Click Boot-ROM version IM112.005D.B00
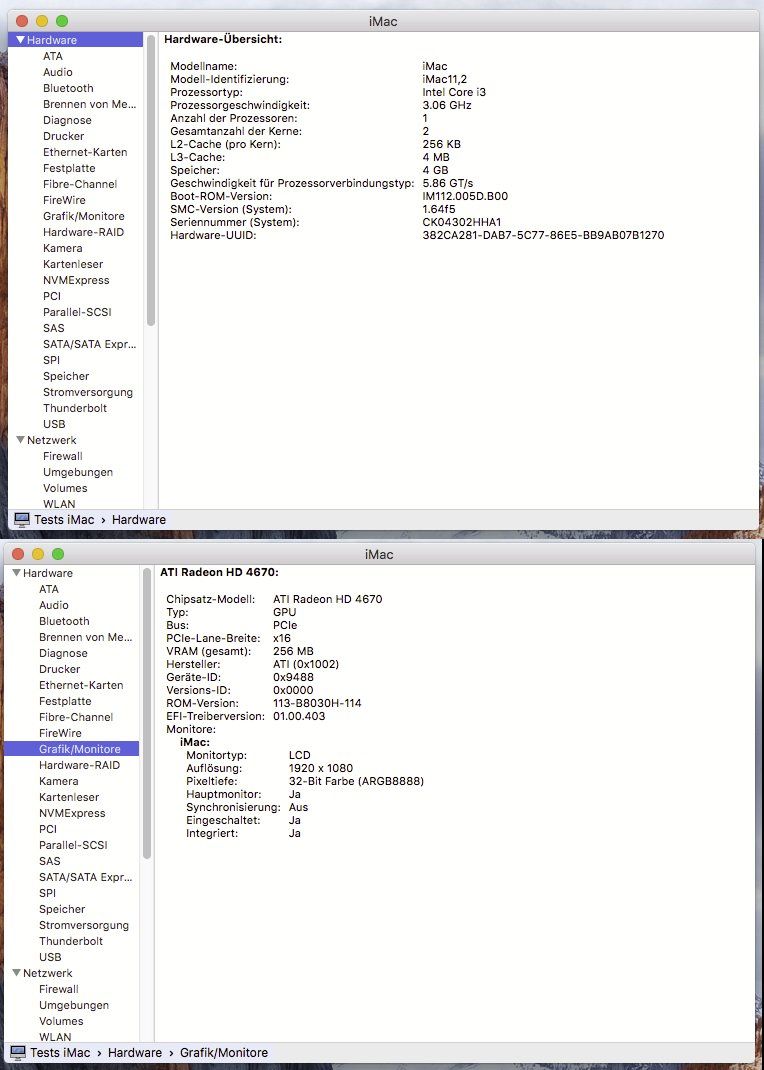 pyautogui.click(x=465, y=197)
